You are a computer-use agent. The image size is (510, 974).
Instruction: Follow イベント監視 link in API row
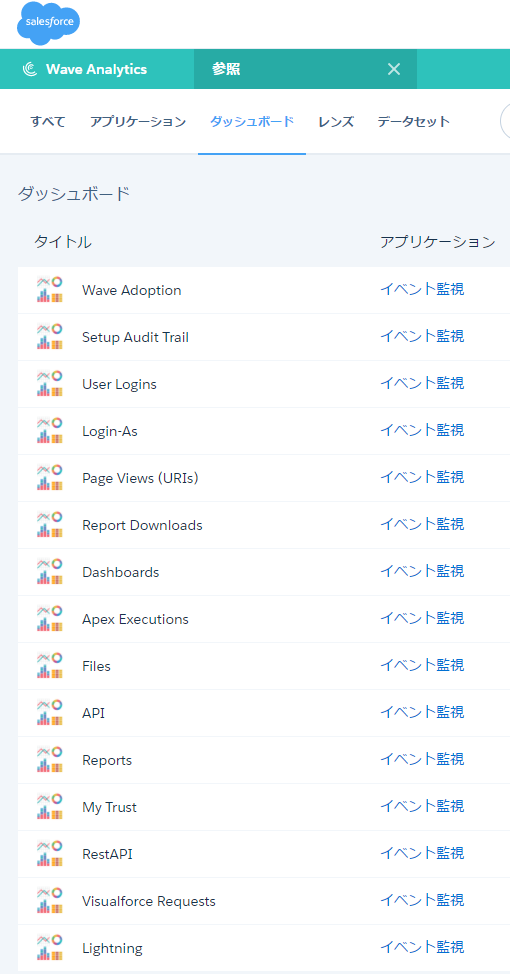click(422, 712)
